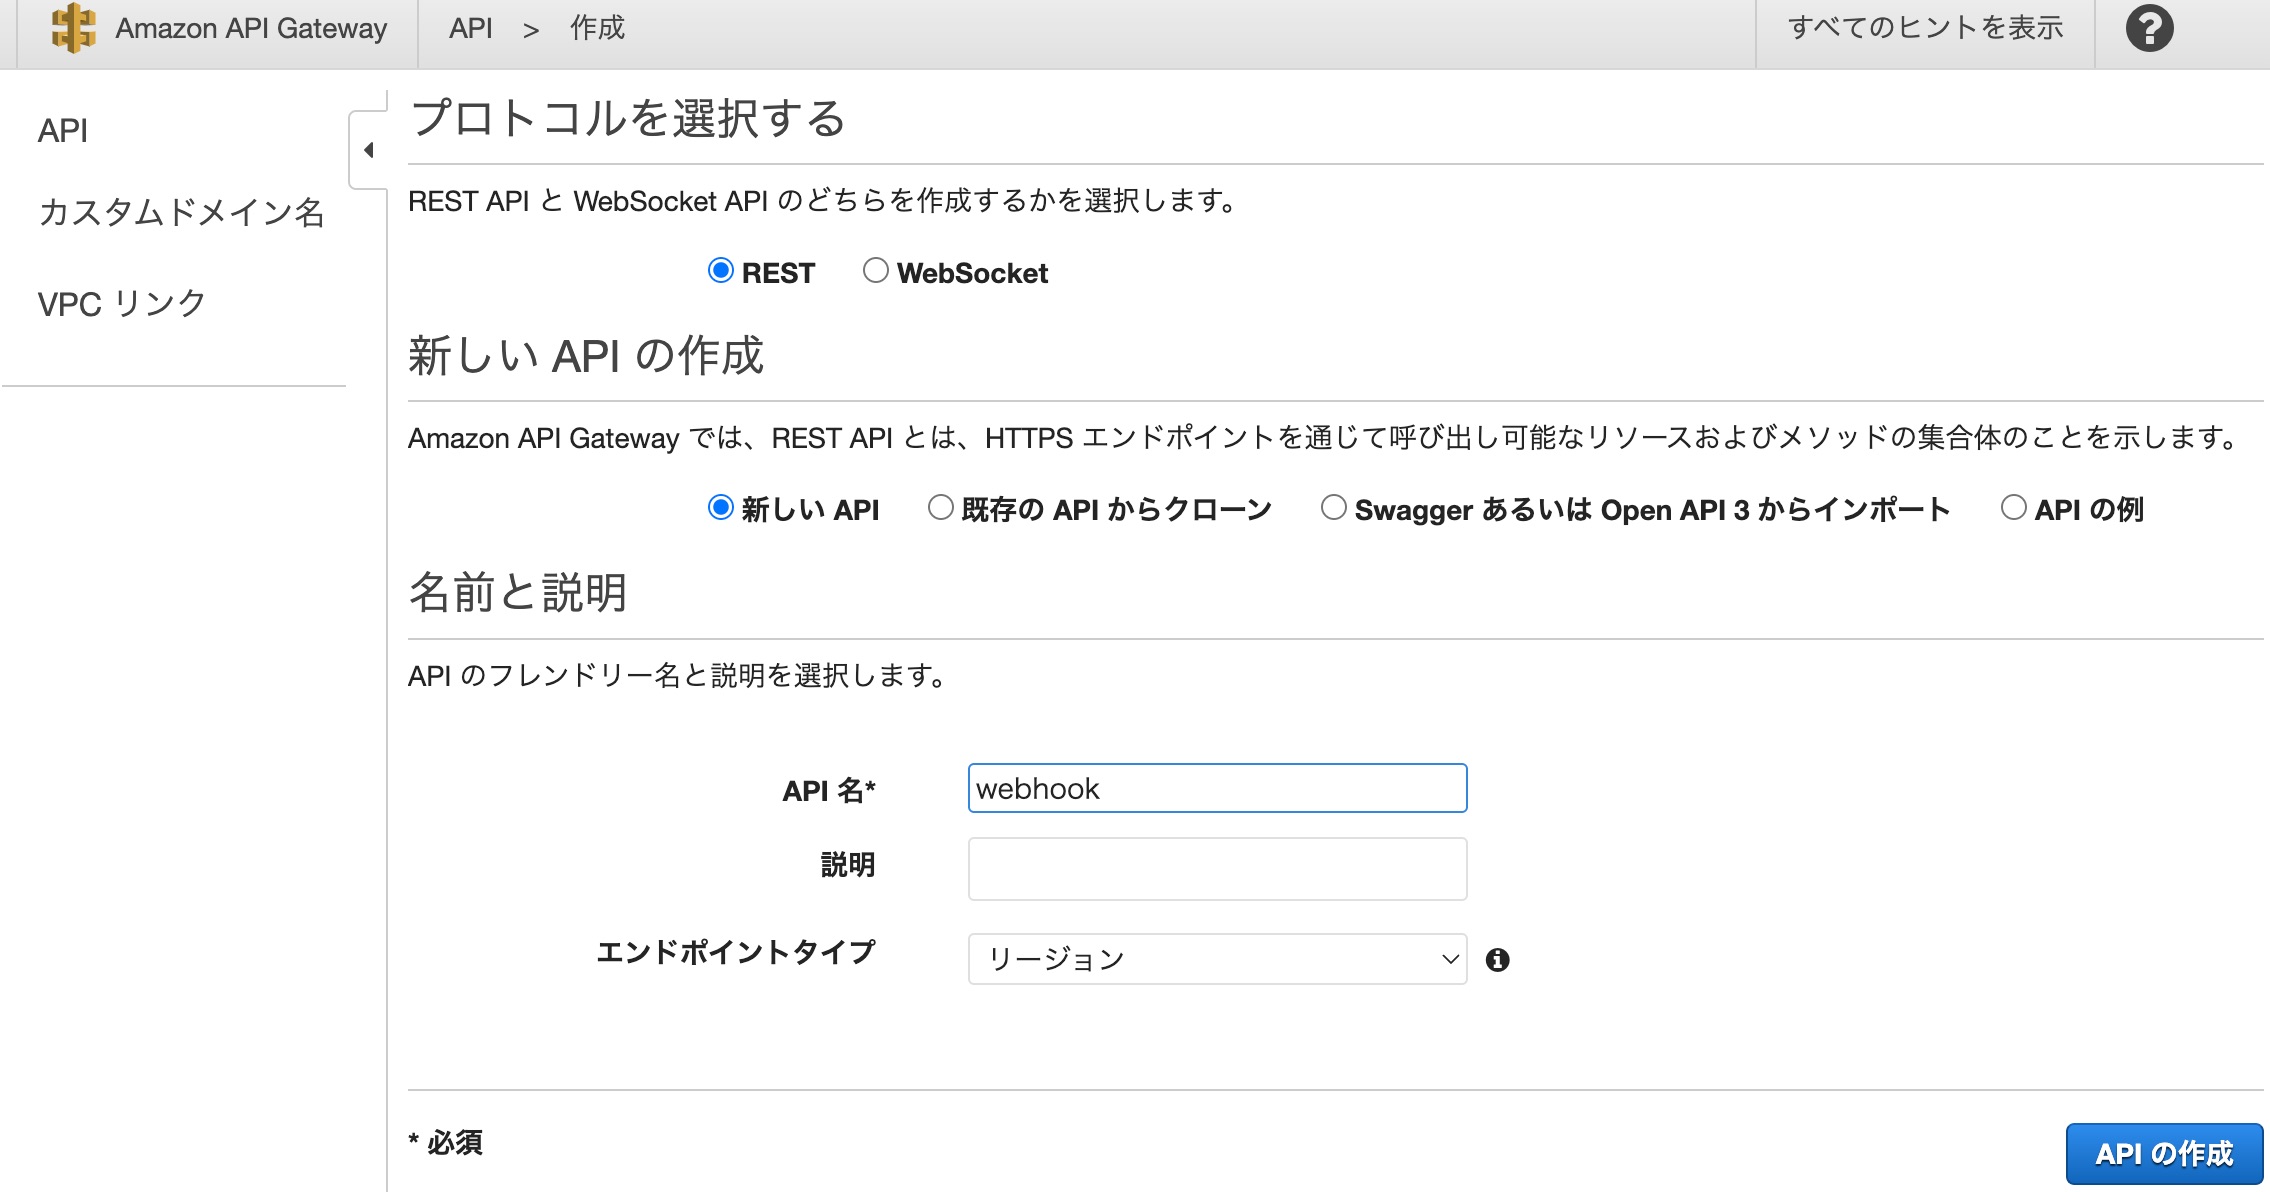This screenshot has width=2270, height=1192.
Task: Navigate to カスタムドメイン名 in sidebar
Action: tap(180, 213)
